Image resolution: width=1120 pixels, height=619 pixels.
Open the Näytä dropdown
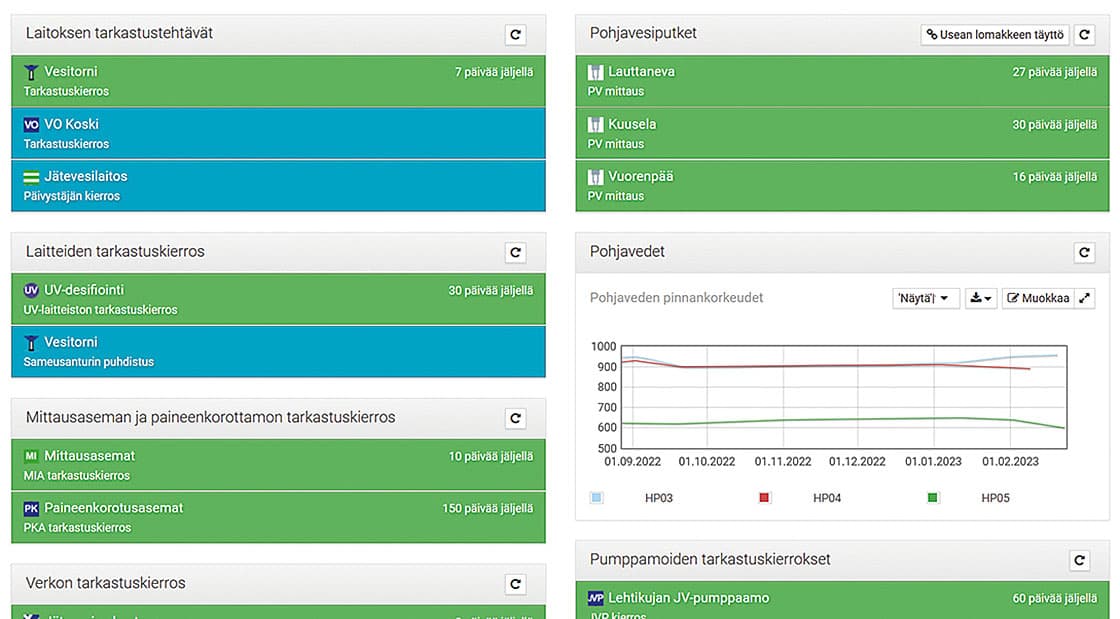[x=925, y=298]
